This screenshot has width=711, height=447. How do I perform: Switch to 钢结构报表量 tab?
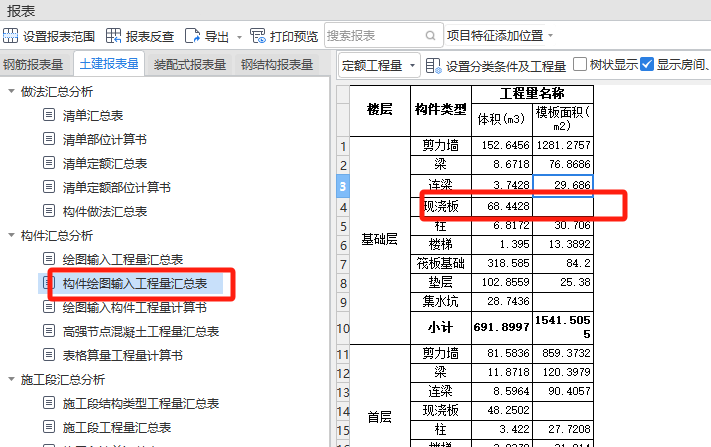[x=277, y=65]
